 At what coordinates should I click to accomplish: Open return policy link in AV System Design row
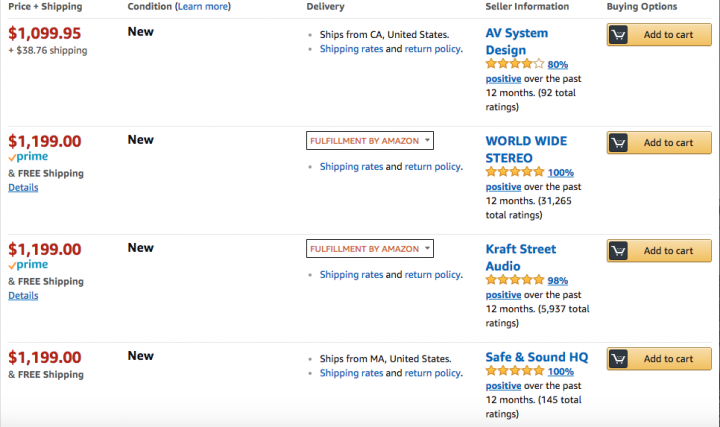432,49
